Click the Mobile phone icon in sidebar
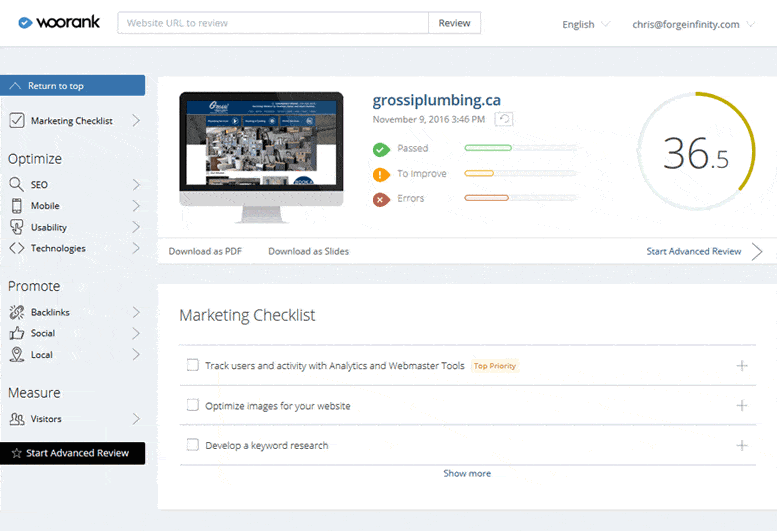This screenshot has width=777, height=531. coord(16,206)
